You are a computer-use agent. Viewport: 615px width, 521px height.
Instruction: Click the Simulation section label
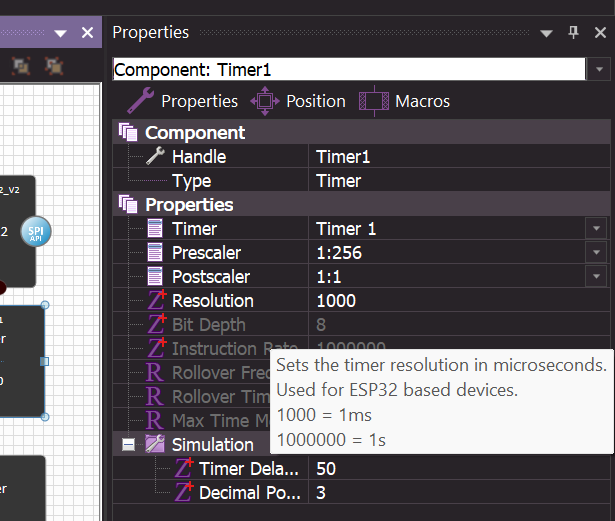point(213,445)
